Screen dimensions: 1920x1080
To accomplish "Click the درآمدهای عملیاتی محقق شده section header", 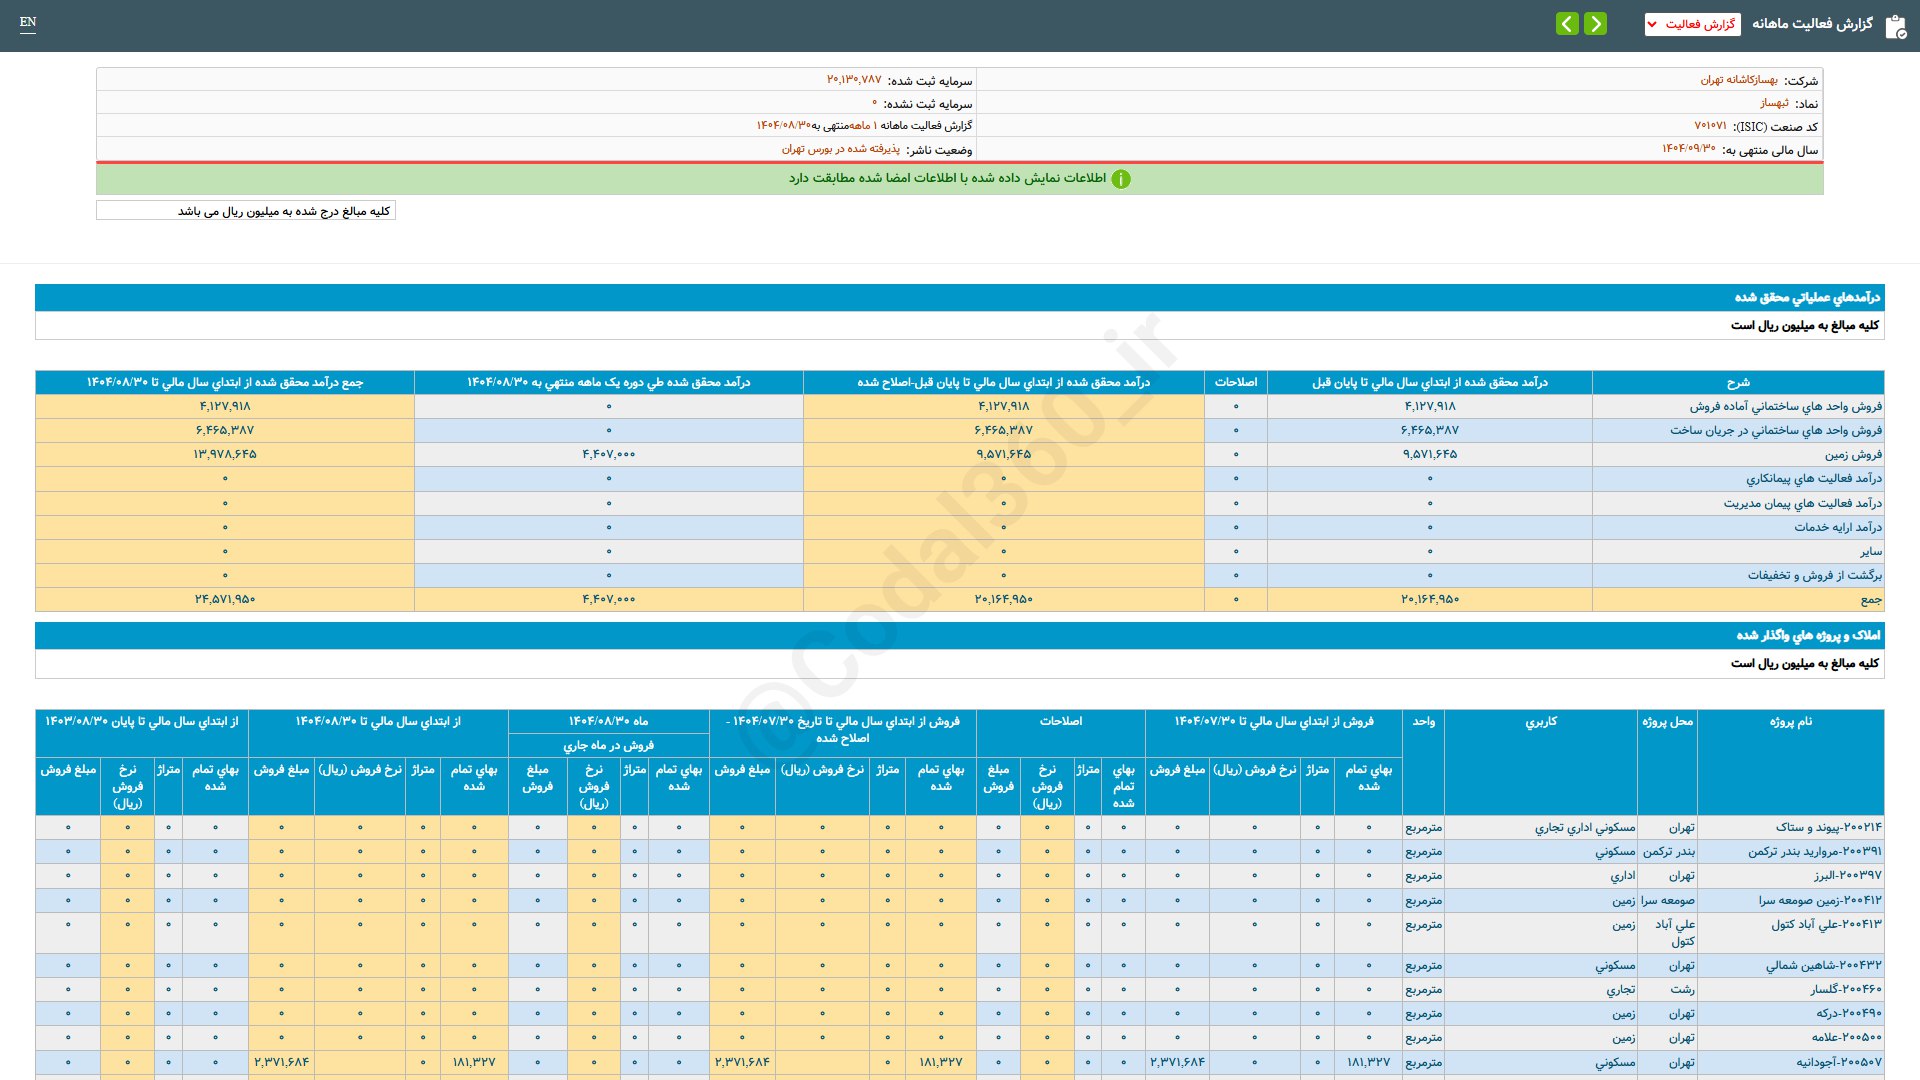I will point(1806,297).
